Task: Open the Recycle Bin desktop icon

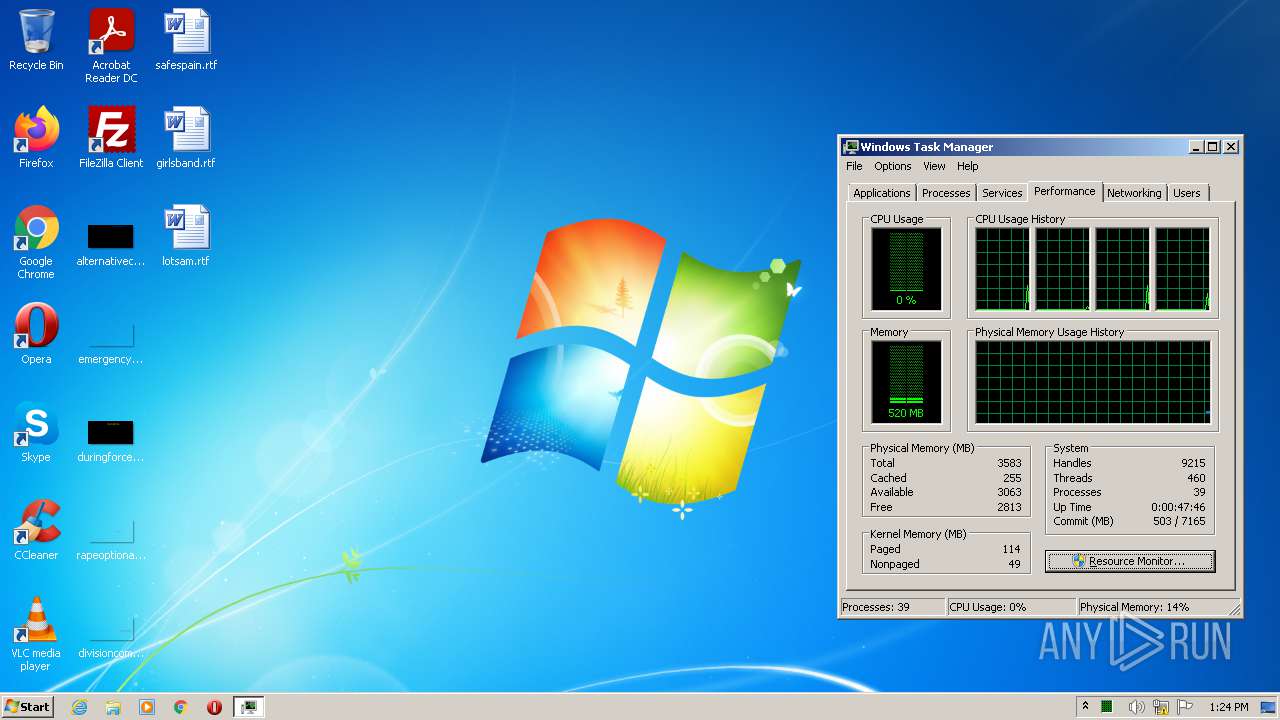Action: [36, 40]
